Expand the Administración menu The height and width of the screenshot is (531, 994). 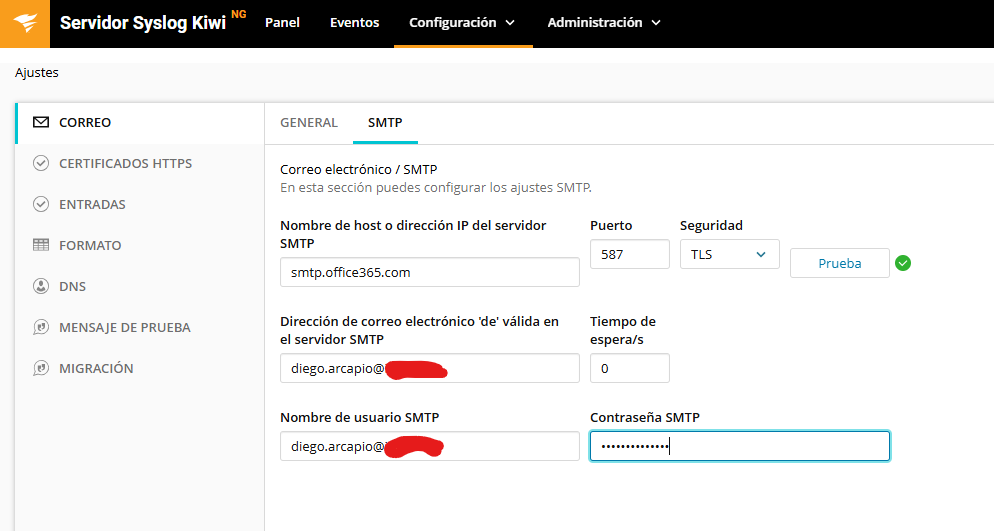pos(604,23)
